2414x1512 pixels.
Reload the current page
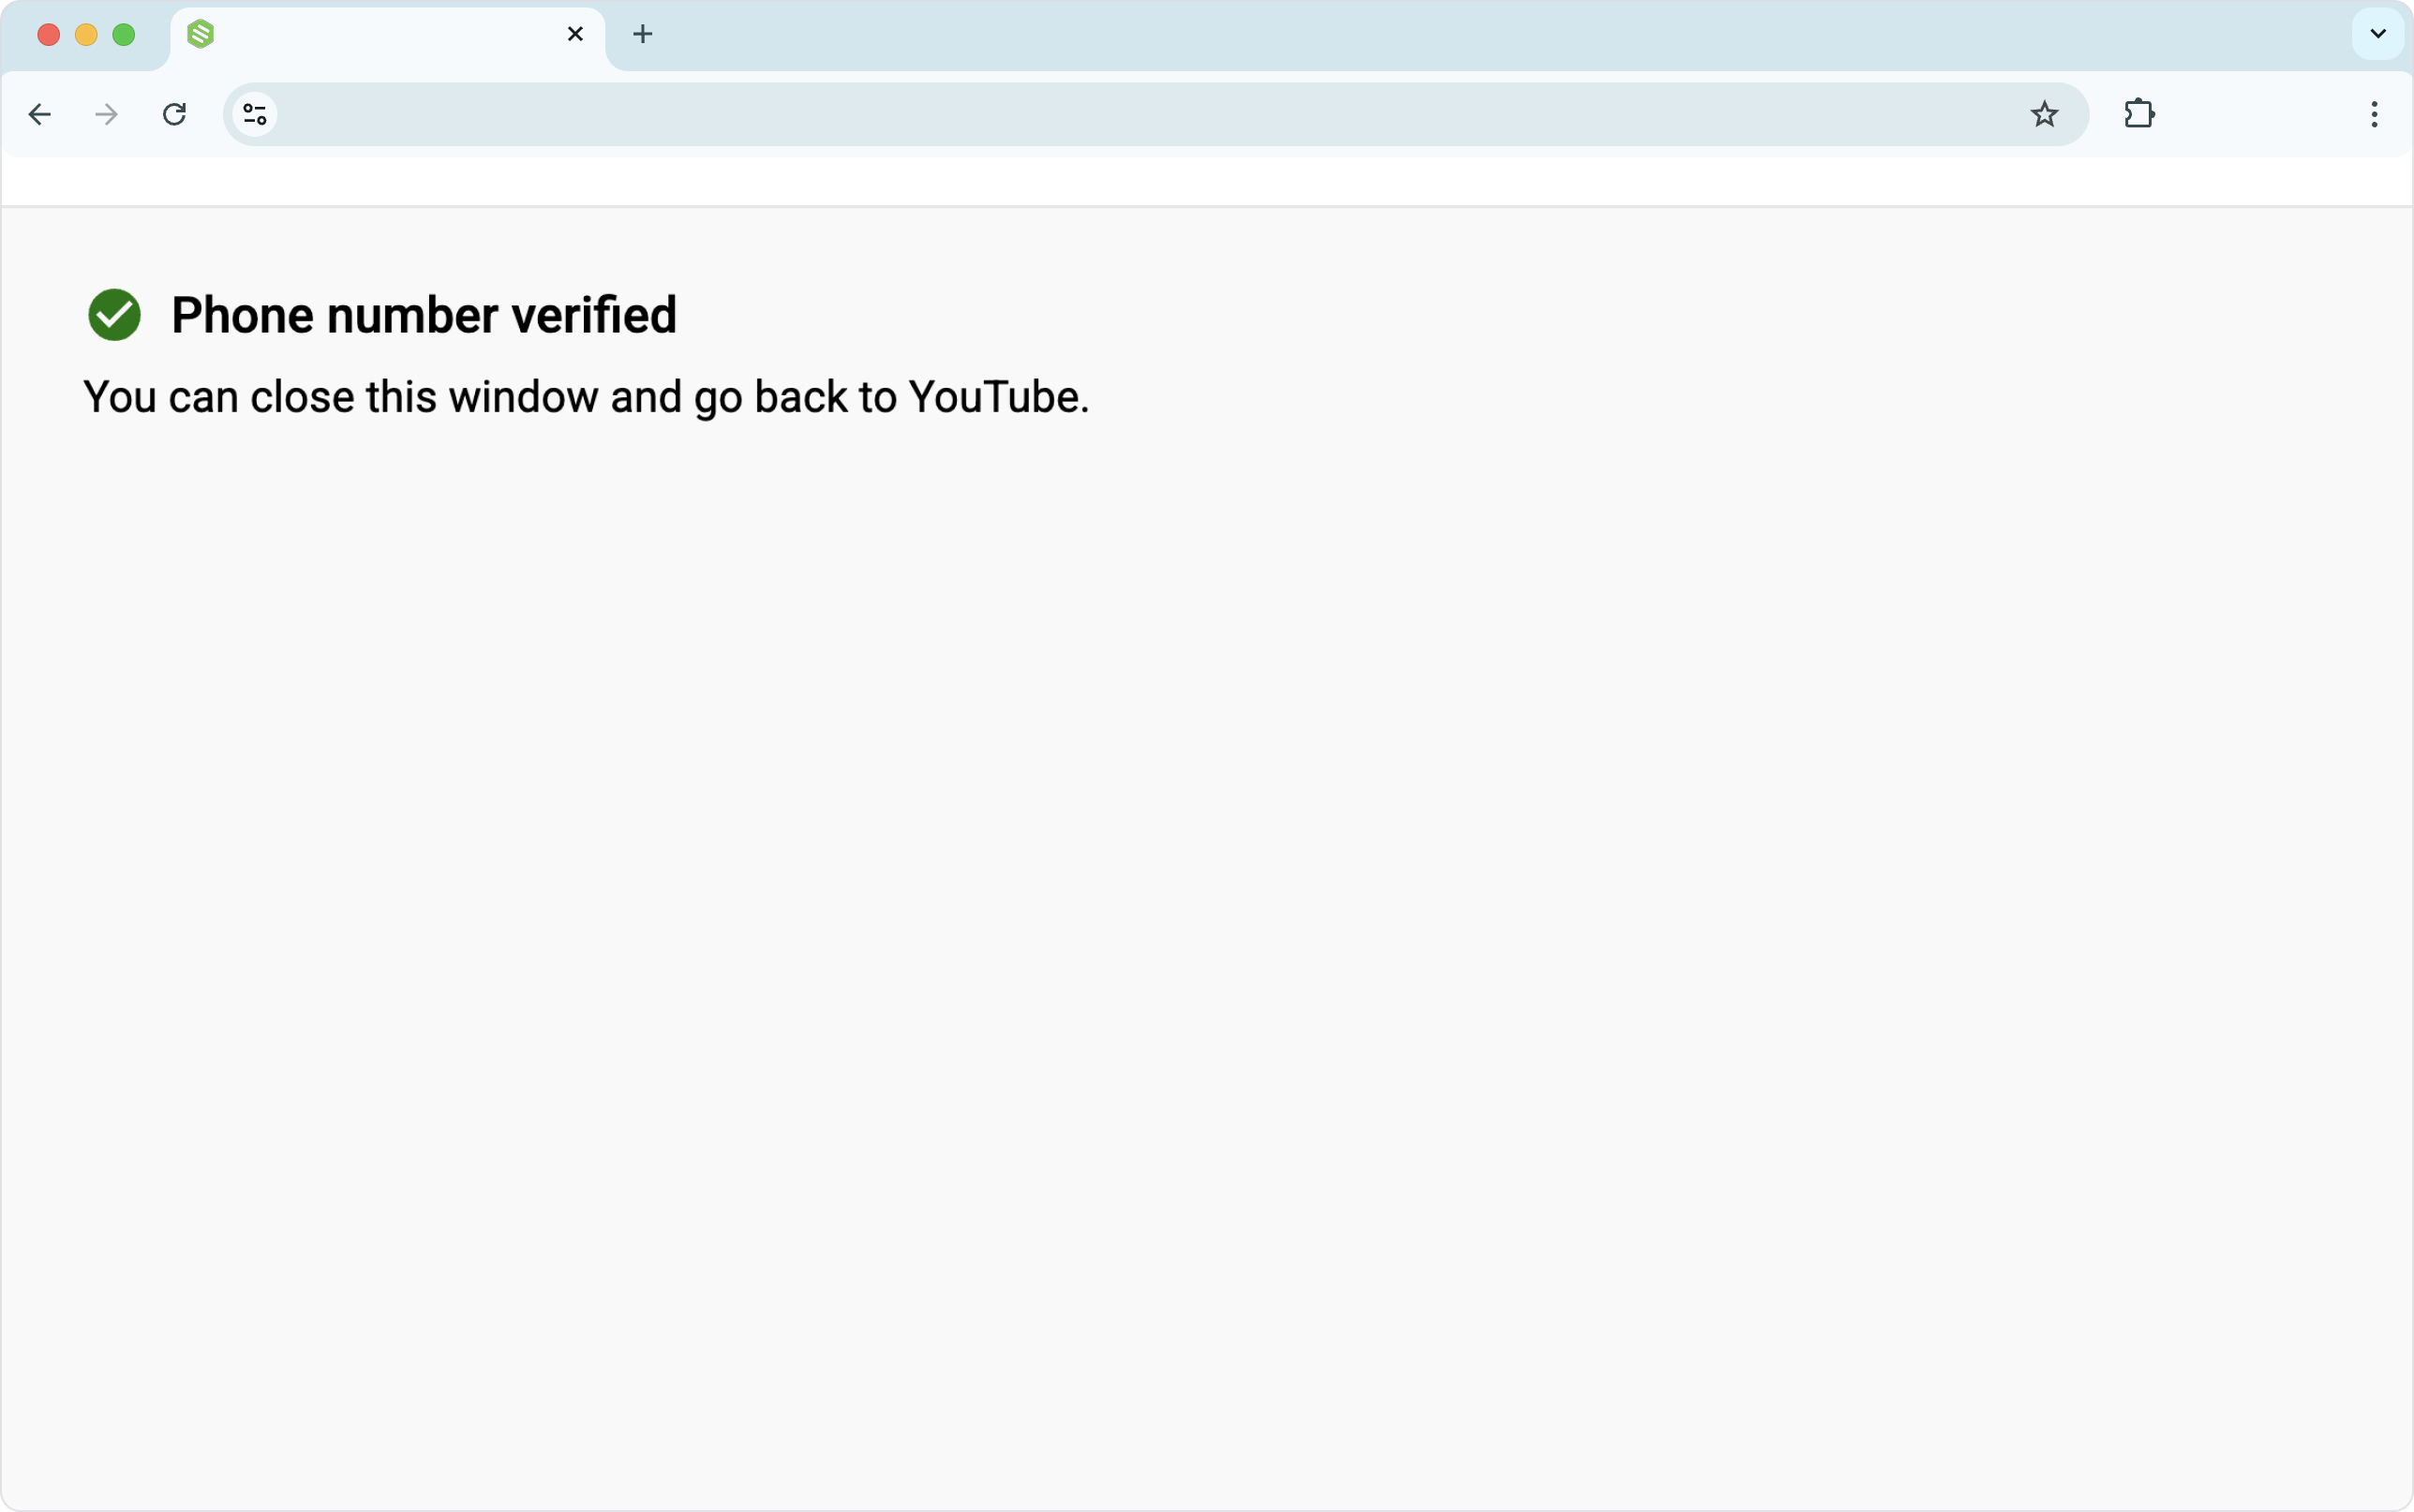174,114
